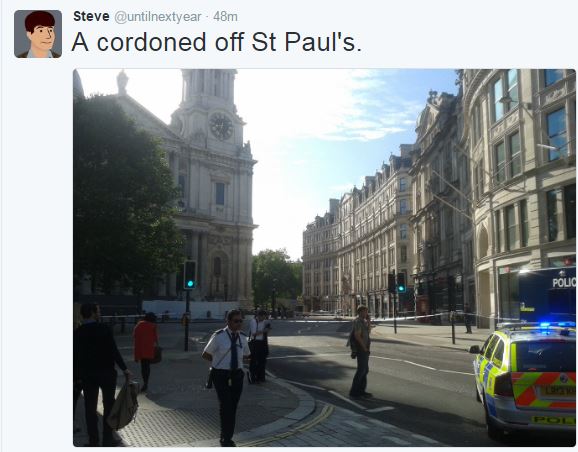This screenshot has width=578, height=452.
Task: Click the police car with flashing blue lights
Action: click(525, 378)
